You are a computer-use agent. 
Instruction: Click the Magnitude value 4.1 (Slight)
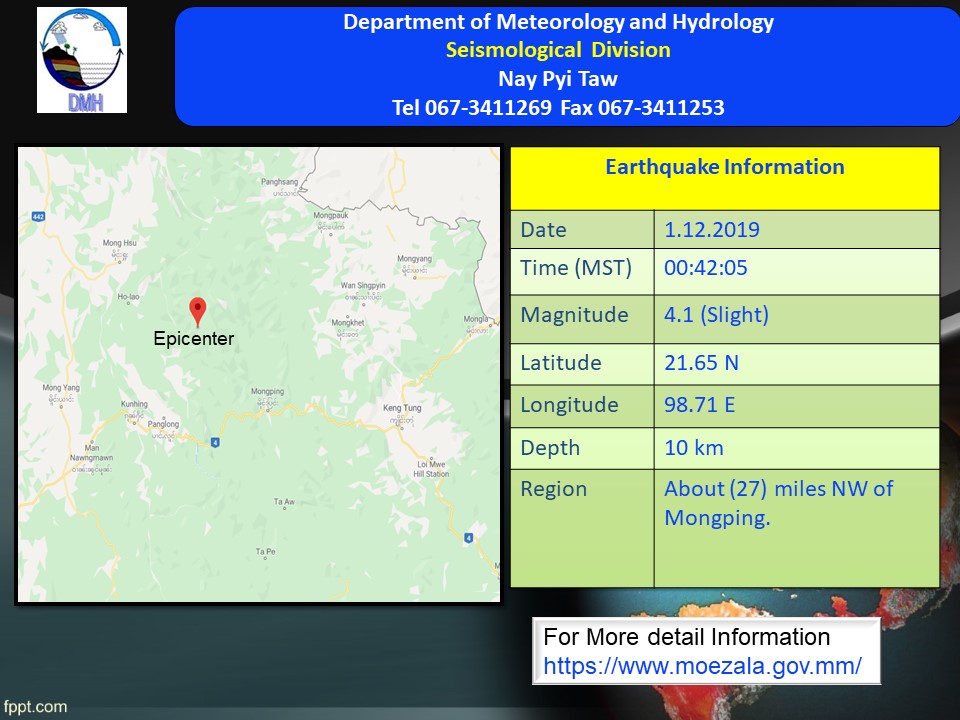click(x=716, y=315)
